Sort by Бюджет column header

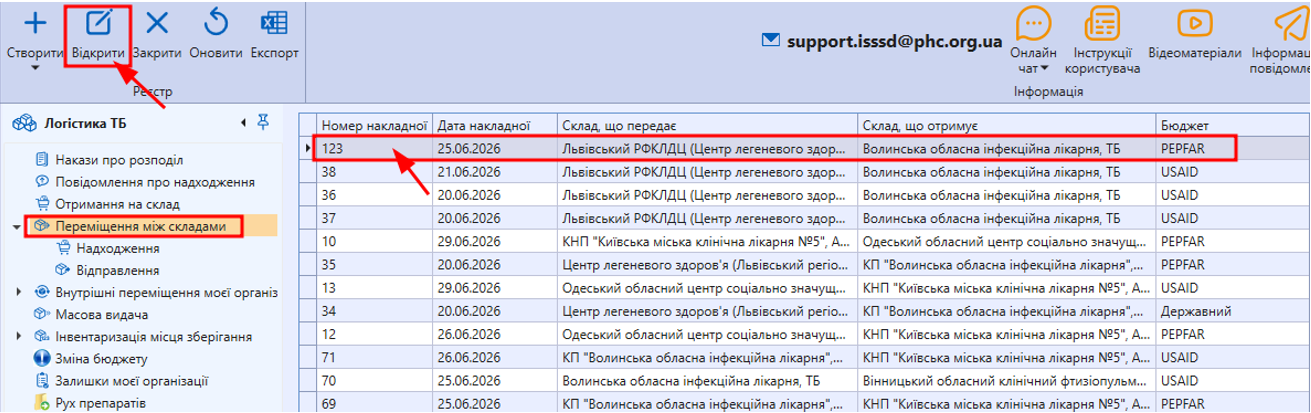tap(1234, 125)
